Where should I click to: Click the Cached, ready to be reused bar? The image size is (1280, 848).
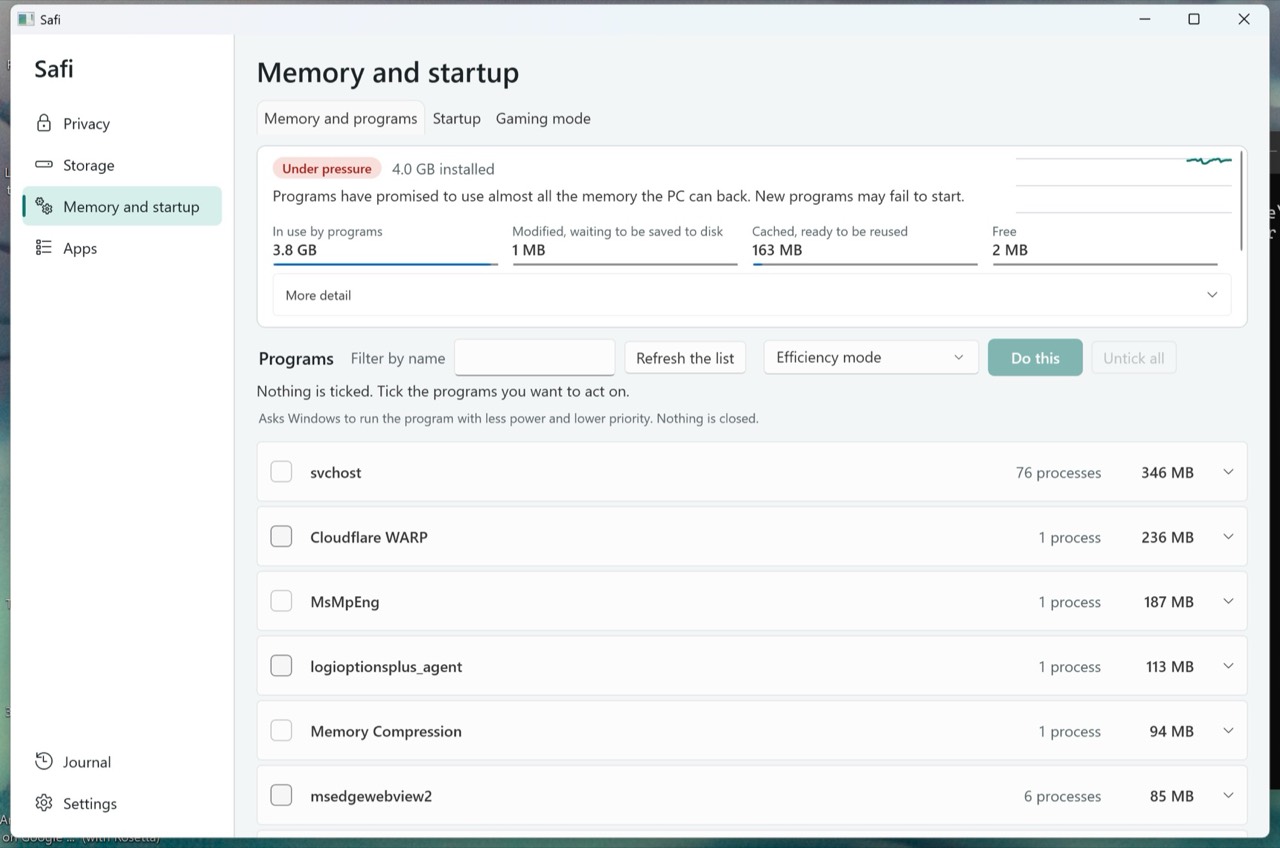[864, 264]
